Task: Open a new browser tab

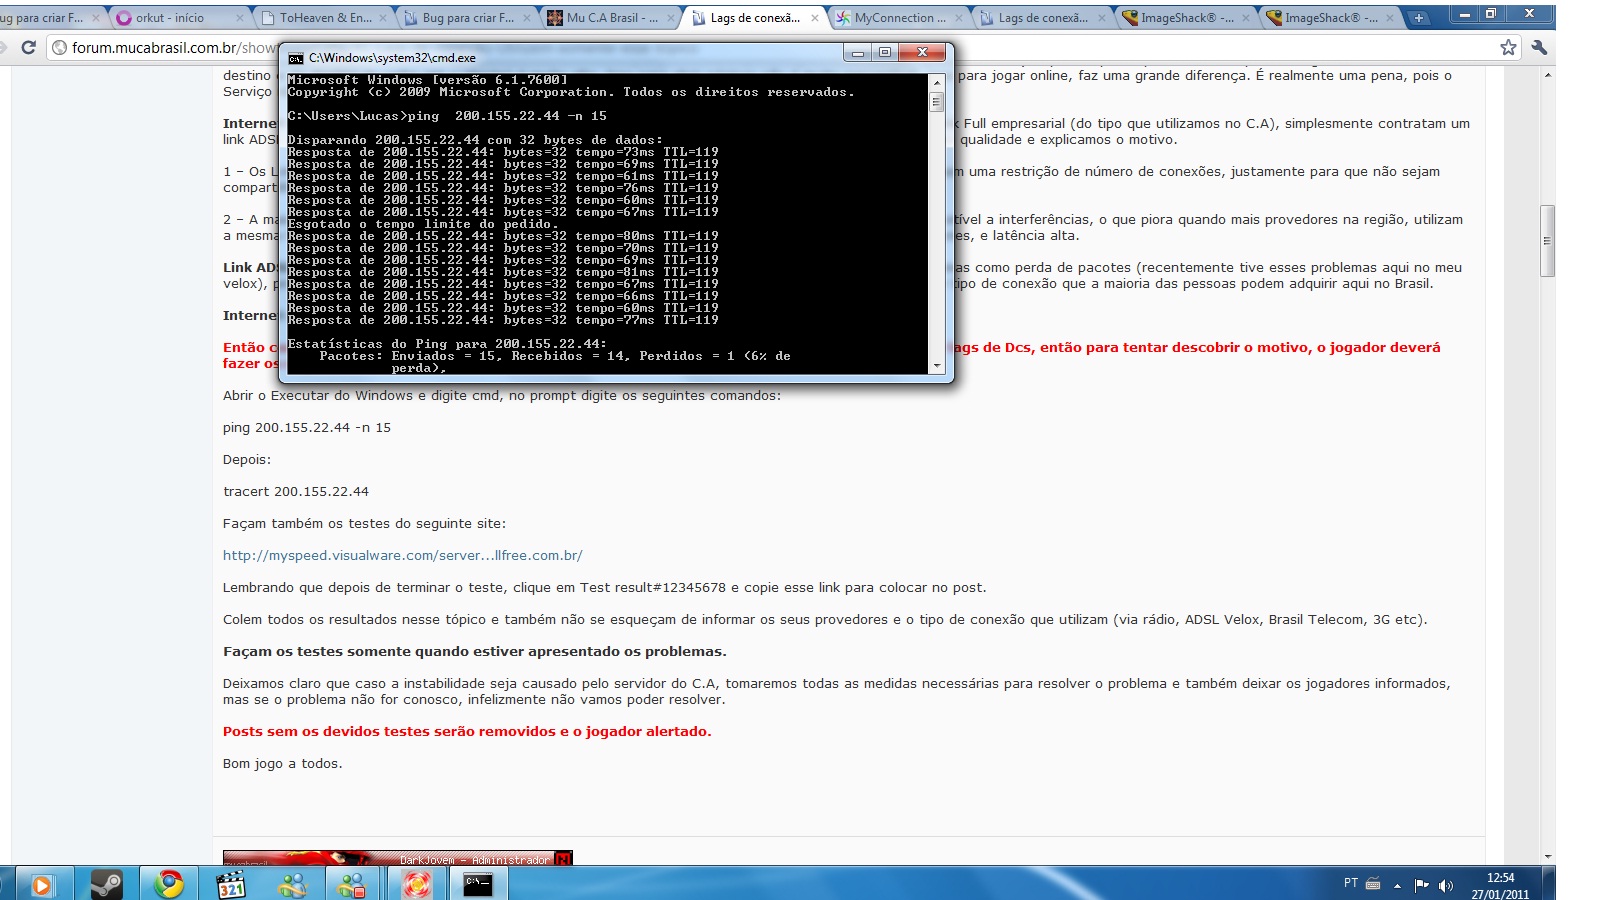Action: click(1418, 18)
